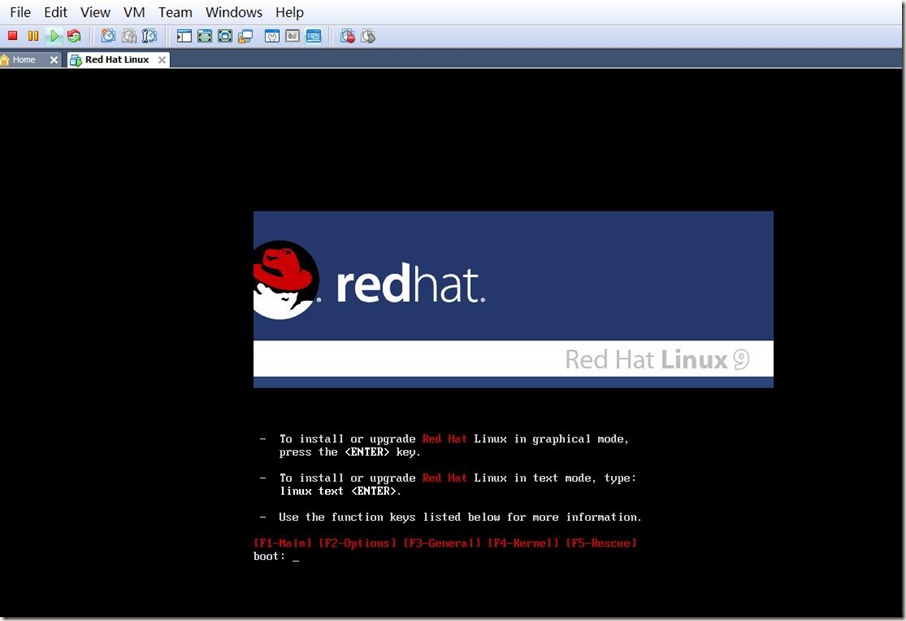Revert to the previous snapshot
Image resolution: width=906 pixels, height=621 pixels.
129,36
